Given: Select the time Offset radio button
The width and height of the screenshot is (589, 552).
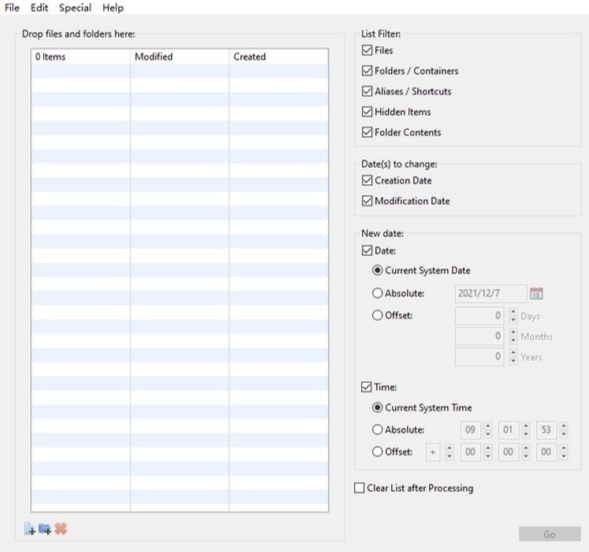Looking at the screenshot, I should tap(377, 451).
